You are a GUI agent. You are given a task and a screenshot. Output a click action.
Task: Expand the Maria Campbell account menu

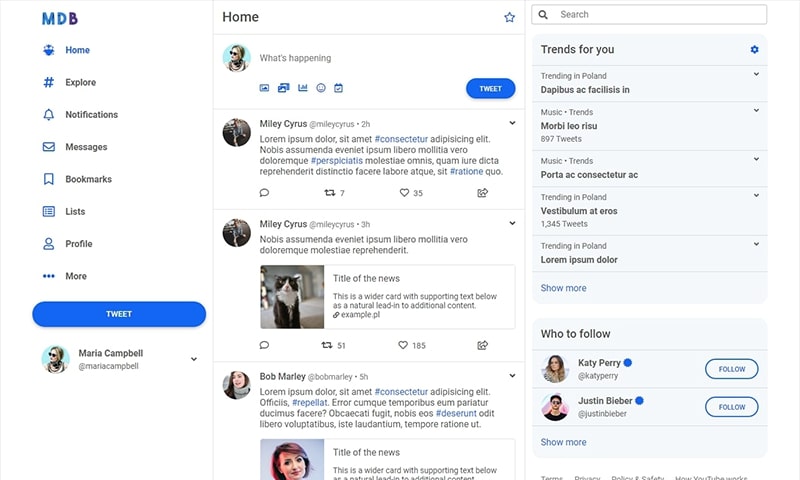[194, 359]
